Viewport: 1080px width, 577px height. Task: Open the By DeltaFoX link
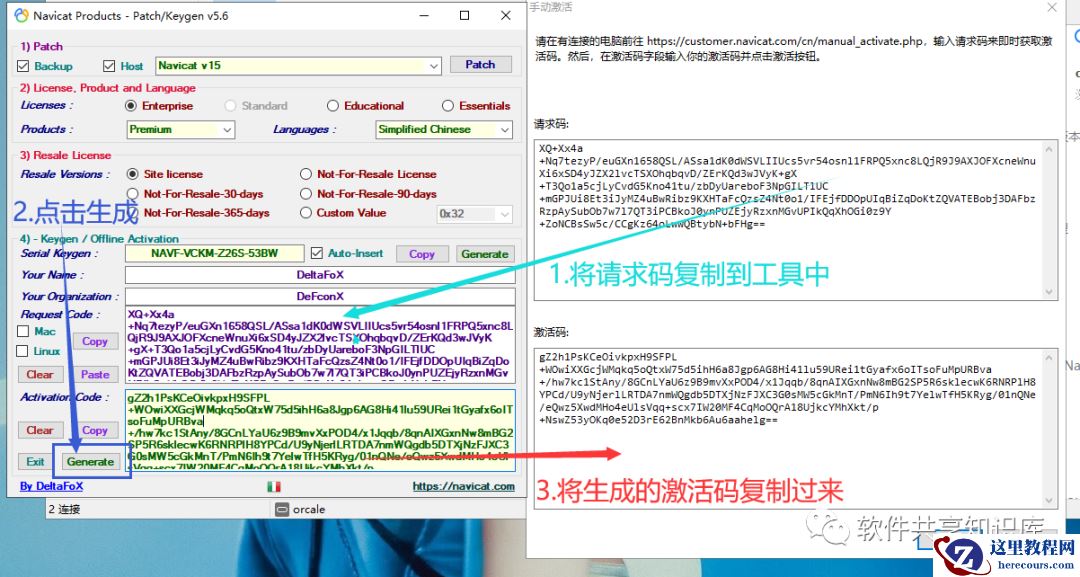(52, 486)
